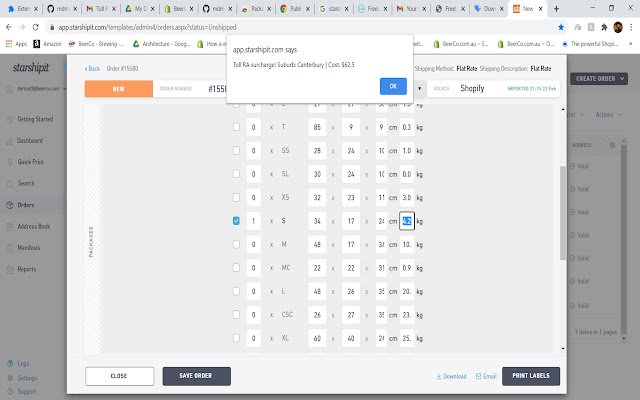This screenshot has height=400, width=640.
Task: Click the bookmark star icon
Action: (561, 27)
